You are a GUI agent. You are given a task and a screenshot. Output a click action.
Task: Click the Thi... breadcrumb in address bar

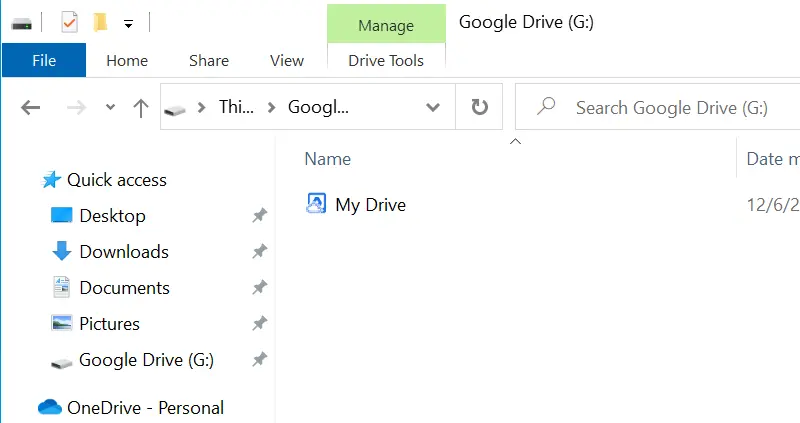click(x=236, y=107)
